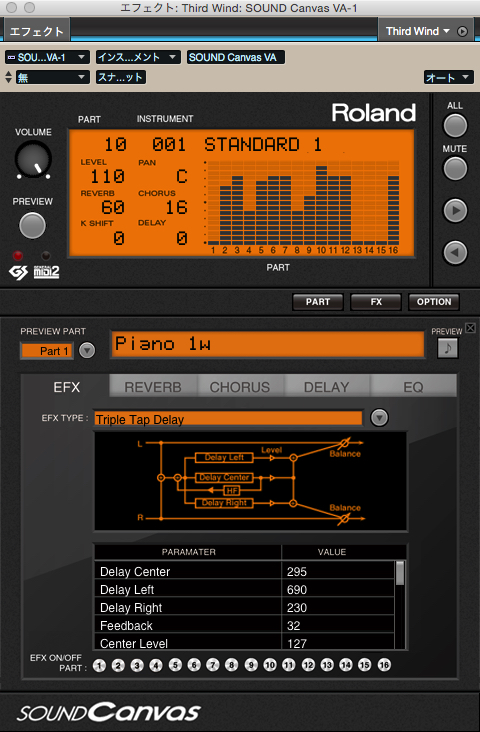Toggle EFX for part 11

[x=289, y=665]
